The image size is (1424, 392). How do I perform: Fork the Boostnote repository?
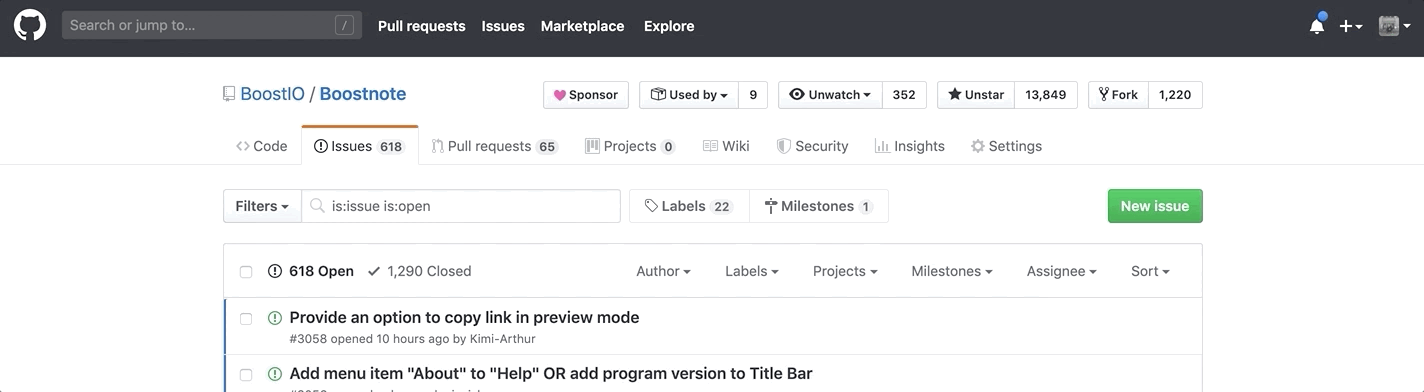[1118, 95]
